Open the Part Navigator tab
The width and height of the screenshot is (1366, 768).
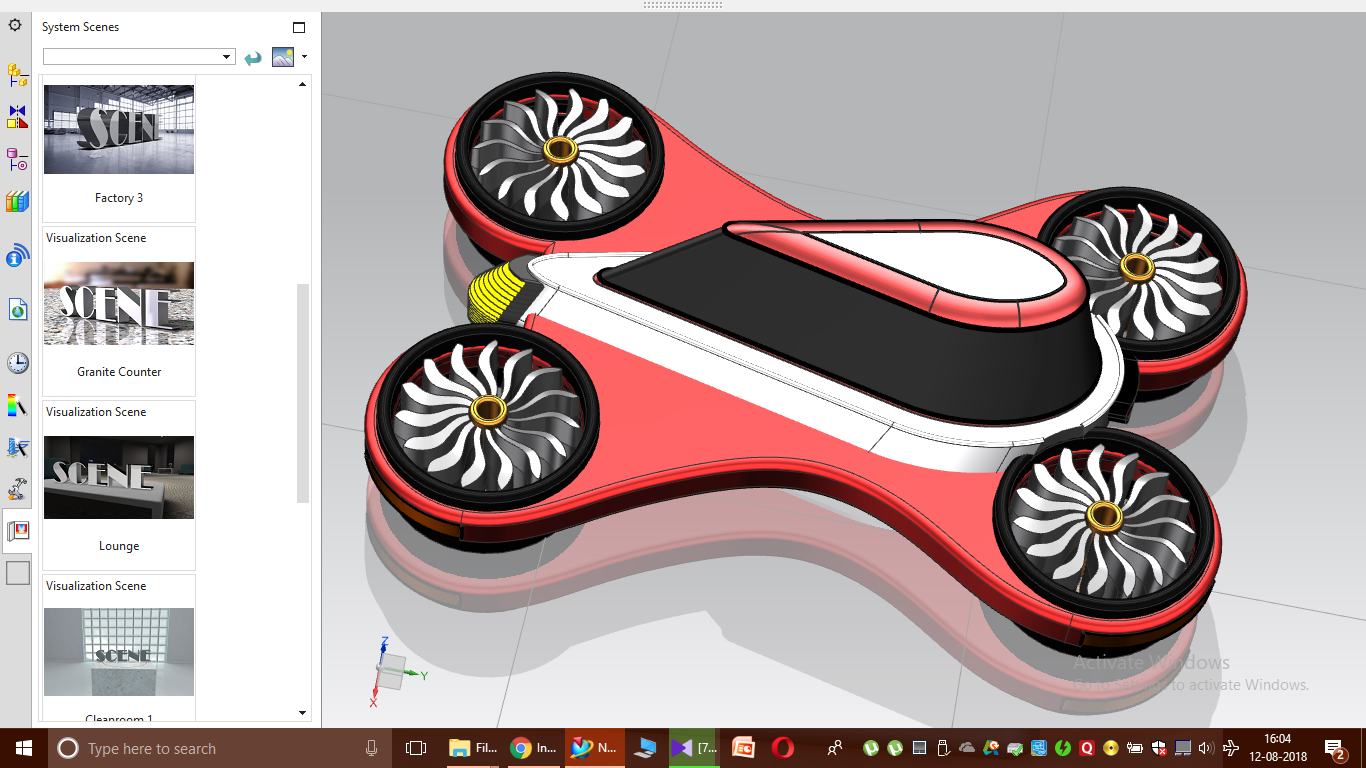[17, 159]
